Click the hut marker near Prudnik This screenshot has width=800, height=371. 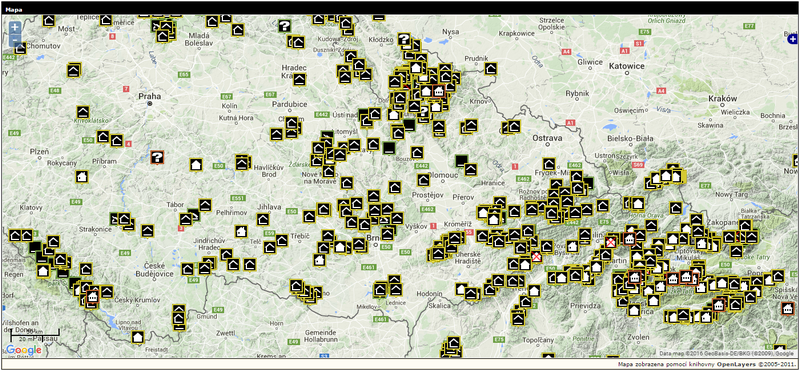491,69
